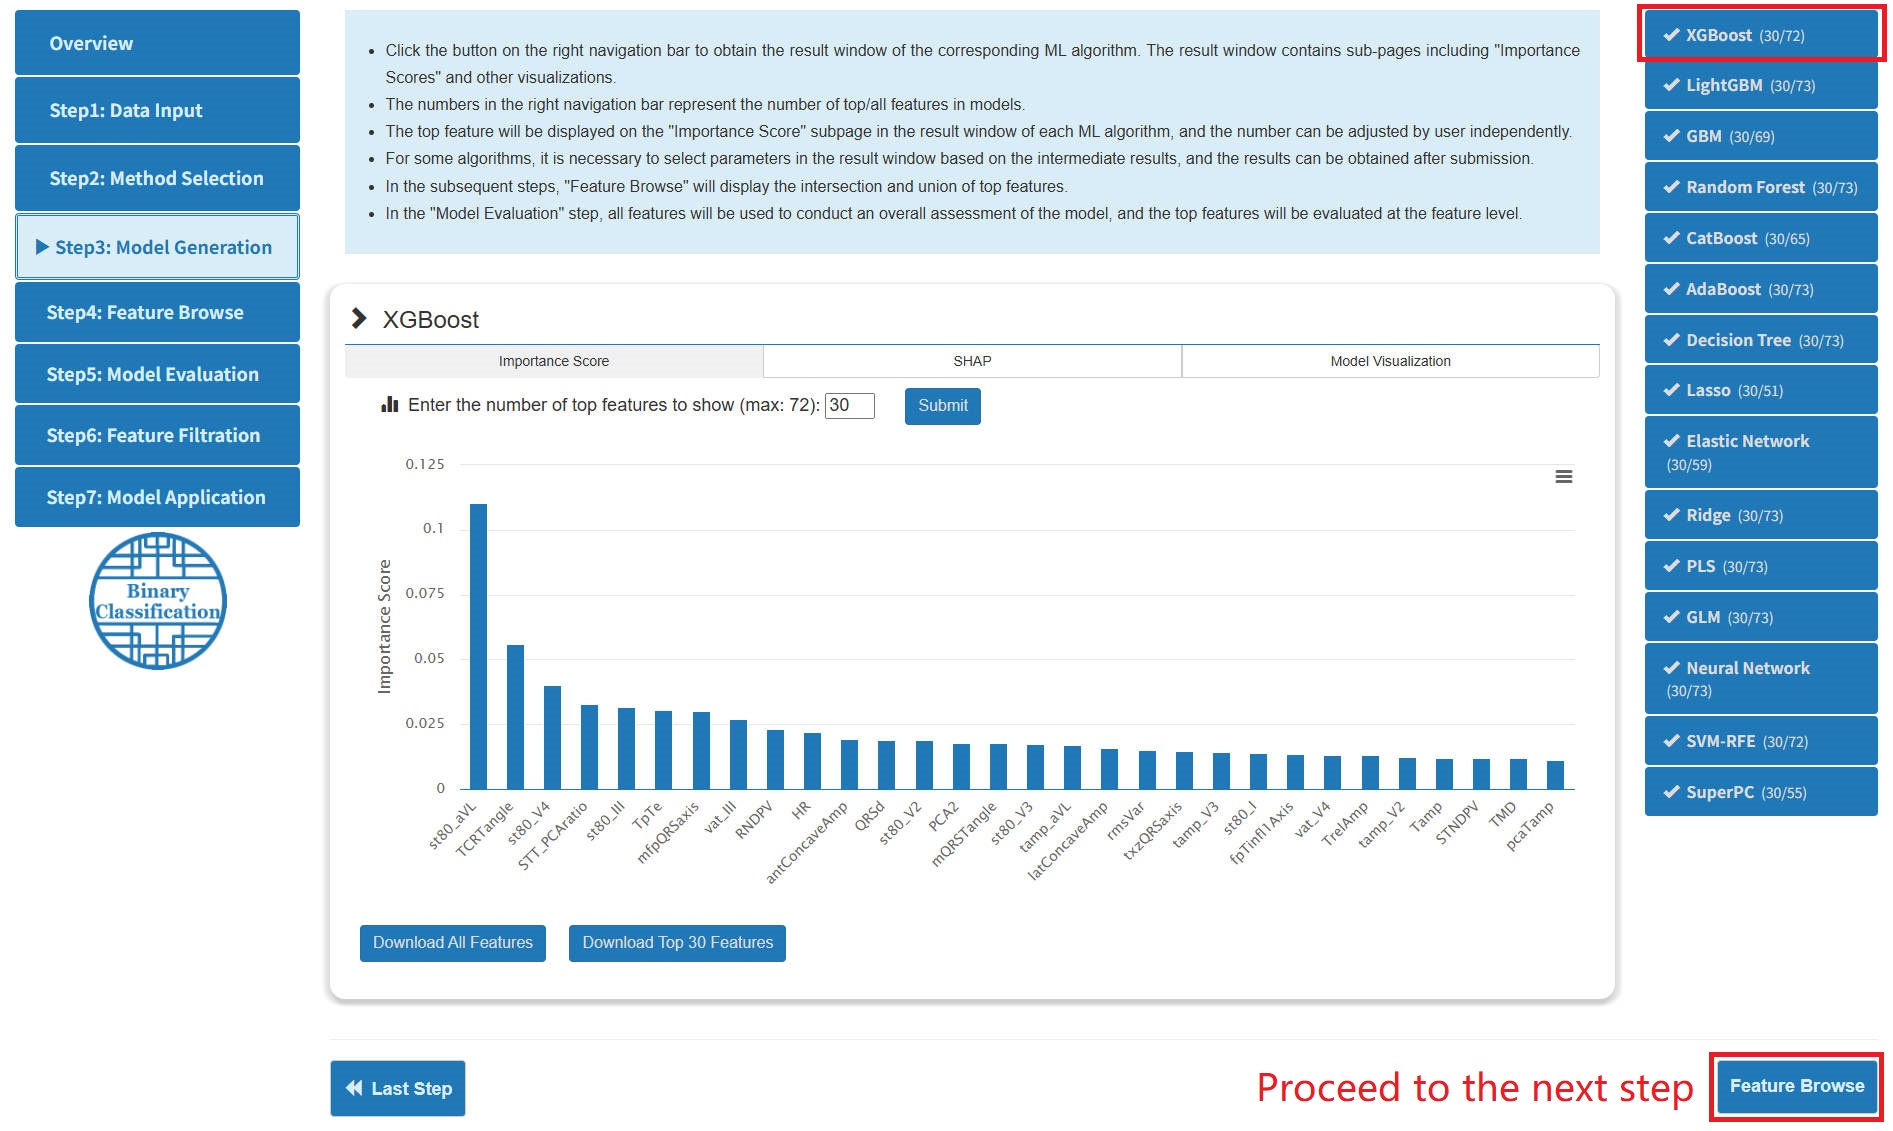Select the Importance Score tab

click(553, 361)
